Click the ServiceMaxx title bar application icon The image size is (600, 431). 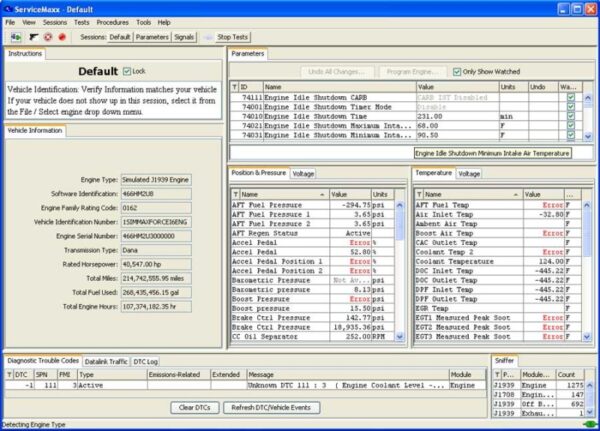tap(8, 9)
